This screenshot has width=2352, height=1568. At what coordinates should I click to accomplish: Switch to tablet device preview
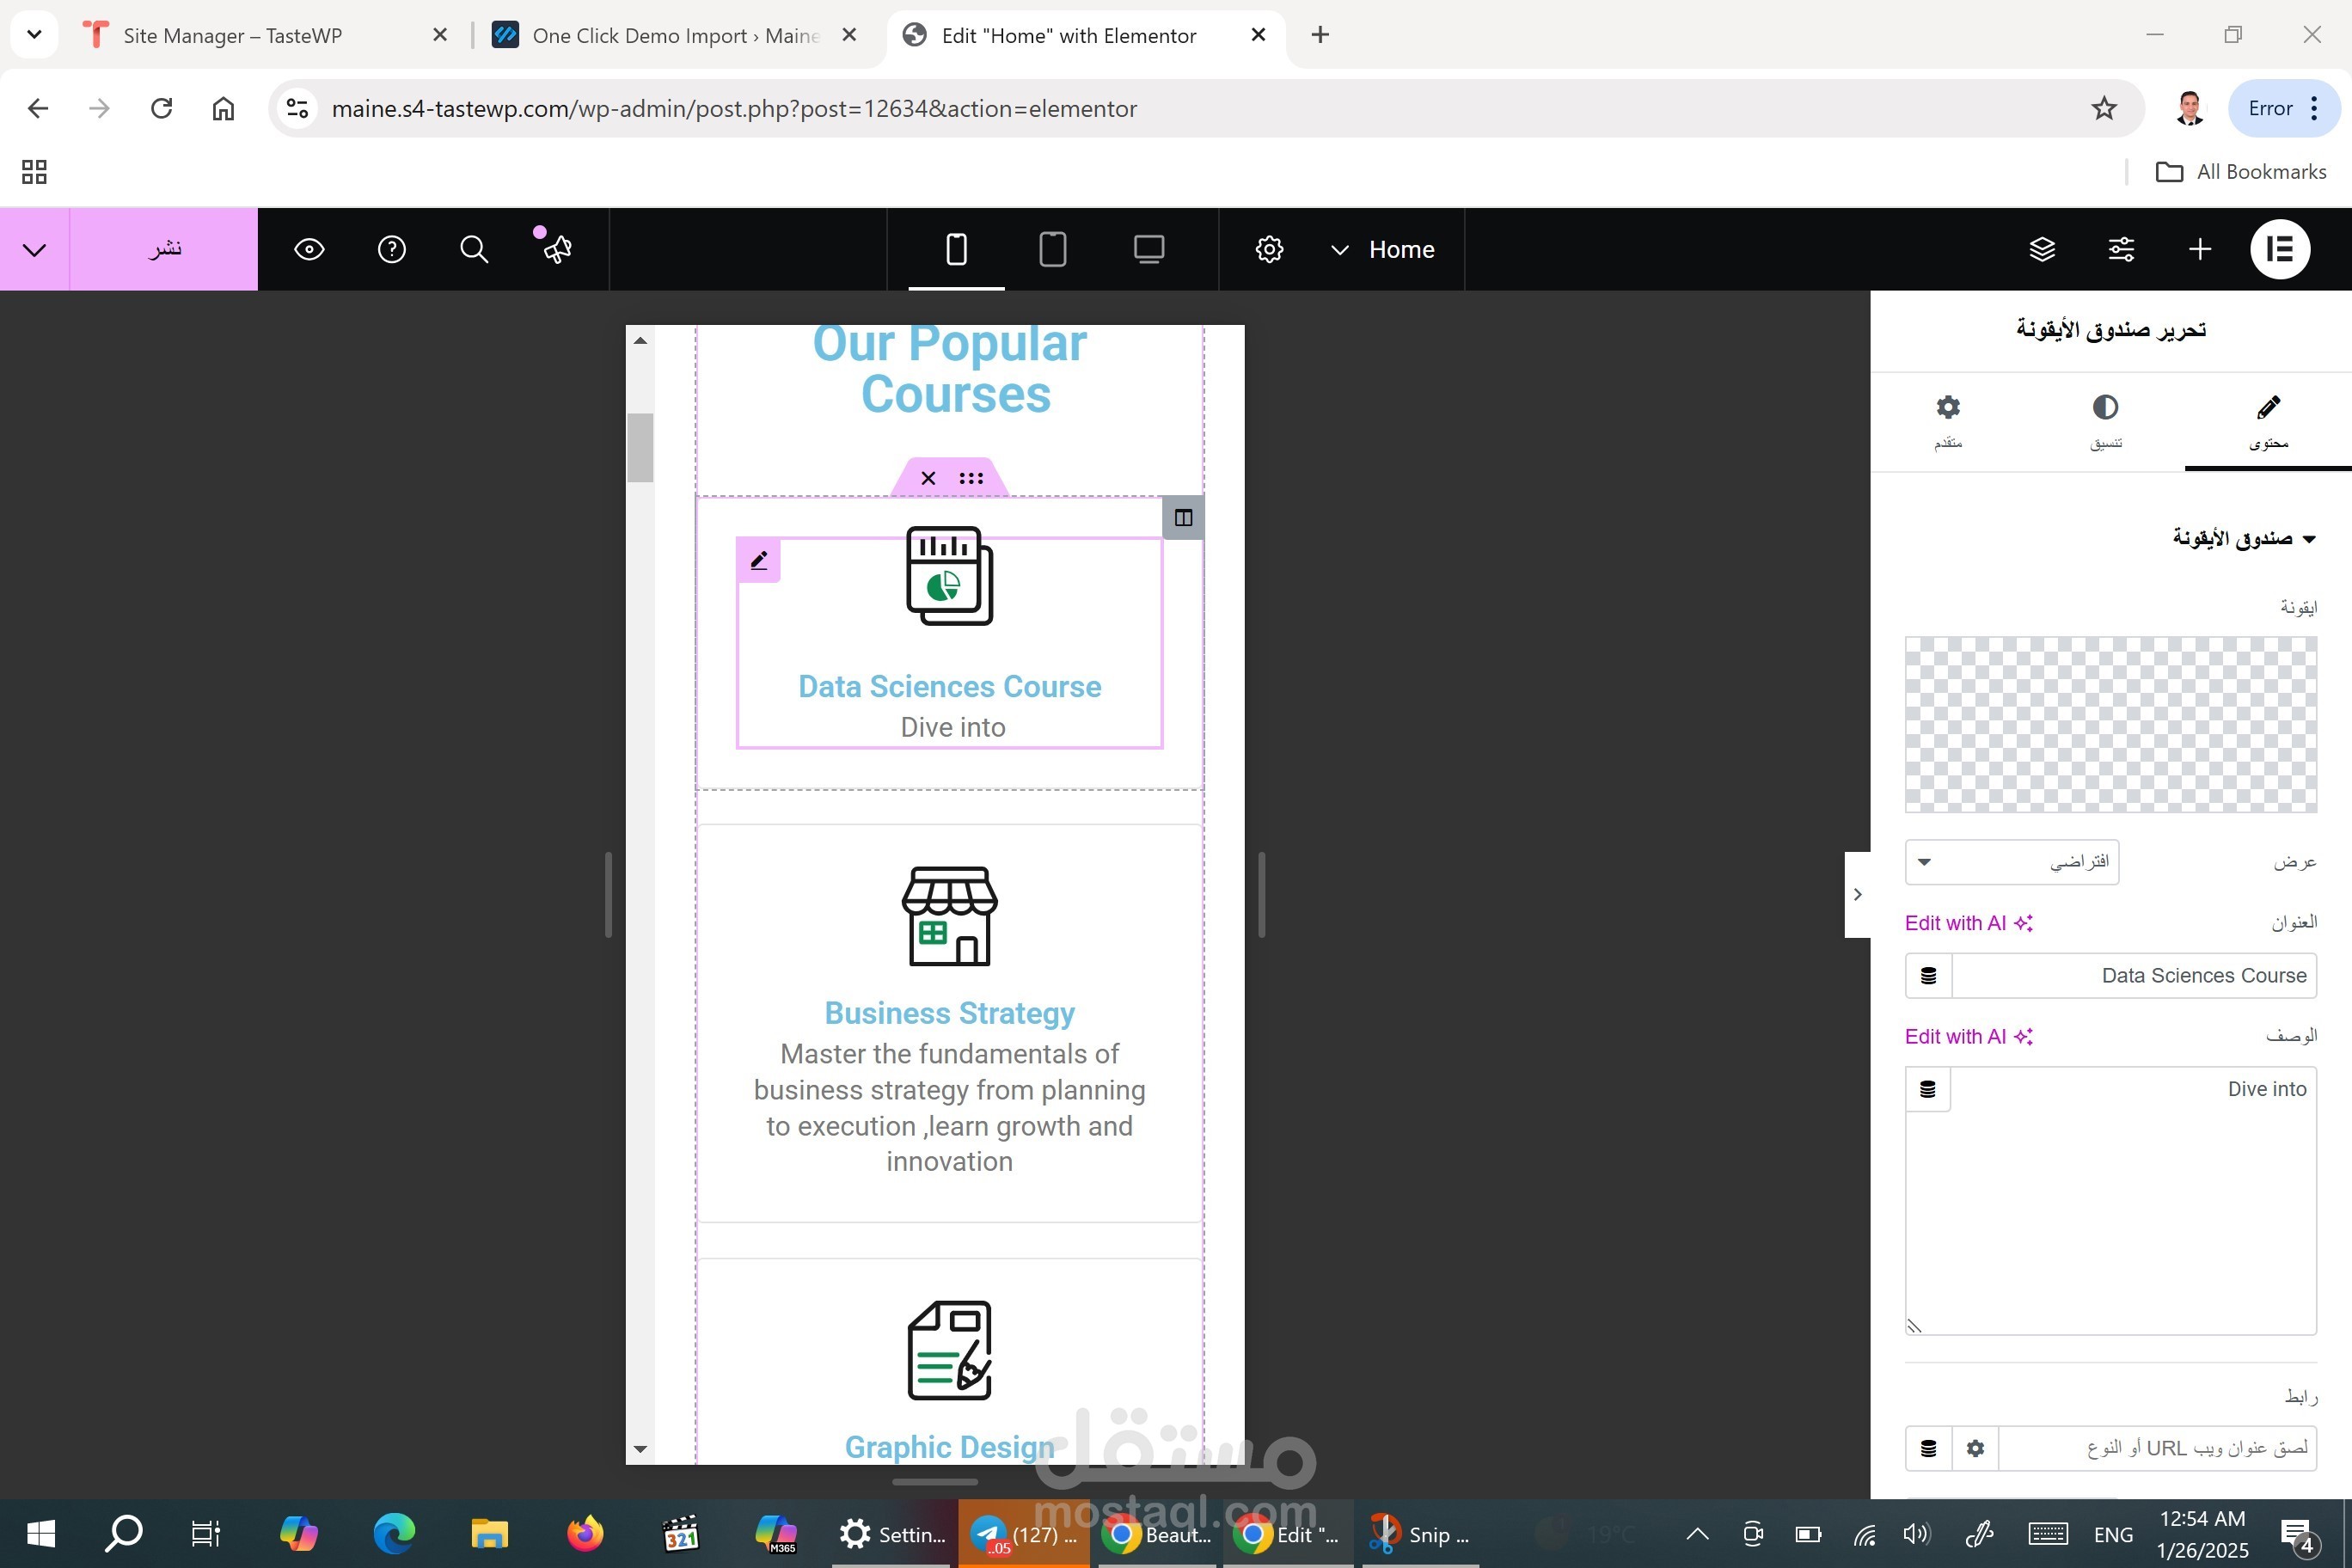coord(1052,249)
